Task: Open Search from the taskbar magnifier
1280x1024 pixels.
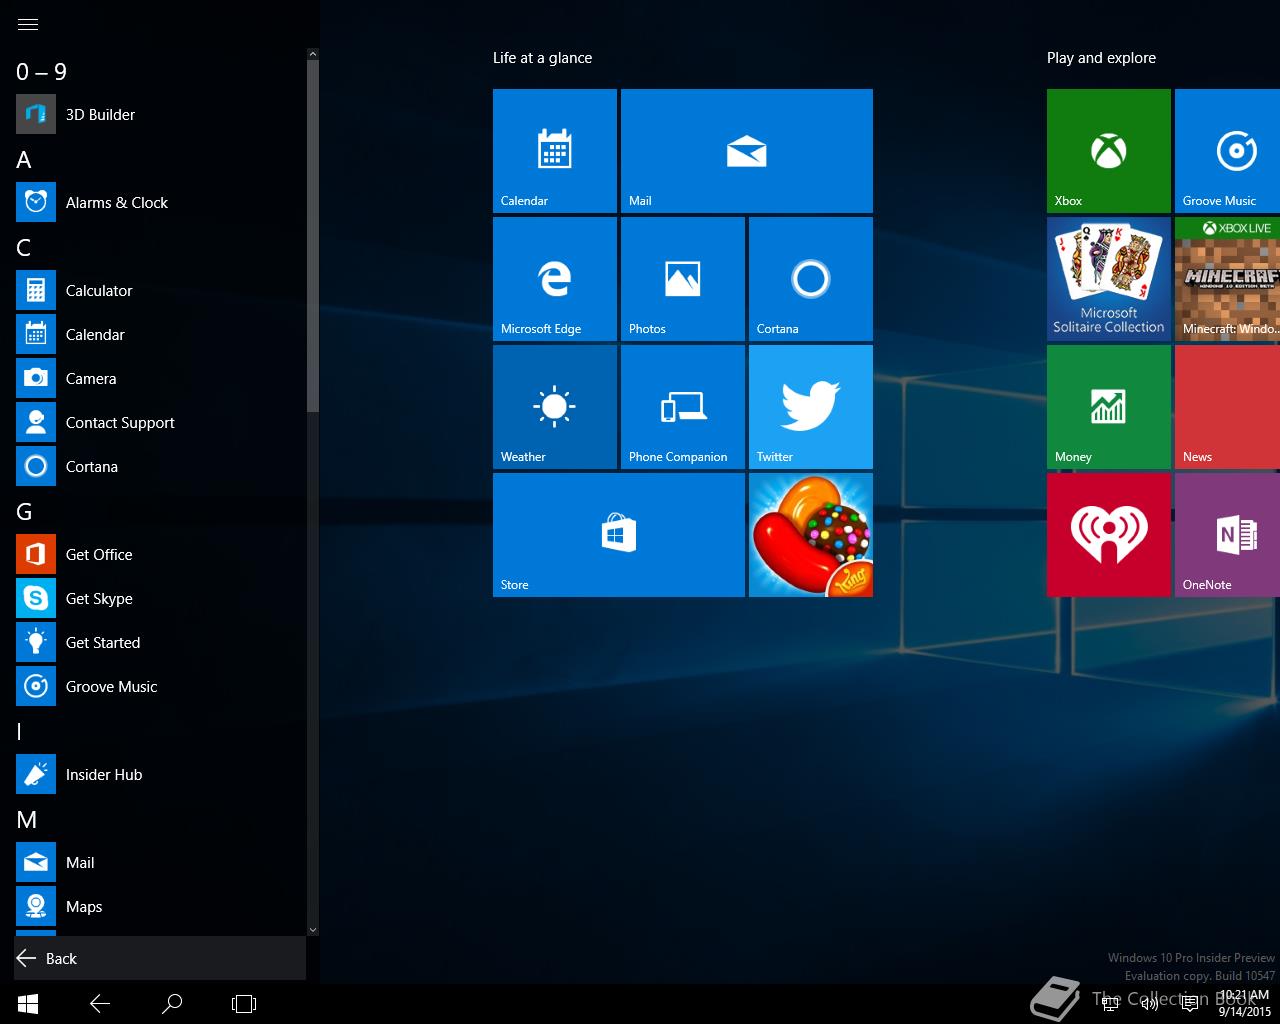Action: tap(172, 1003)
